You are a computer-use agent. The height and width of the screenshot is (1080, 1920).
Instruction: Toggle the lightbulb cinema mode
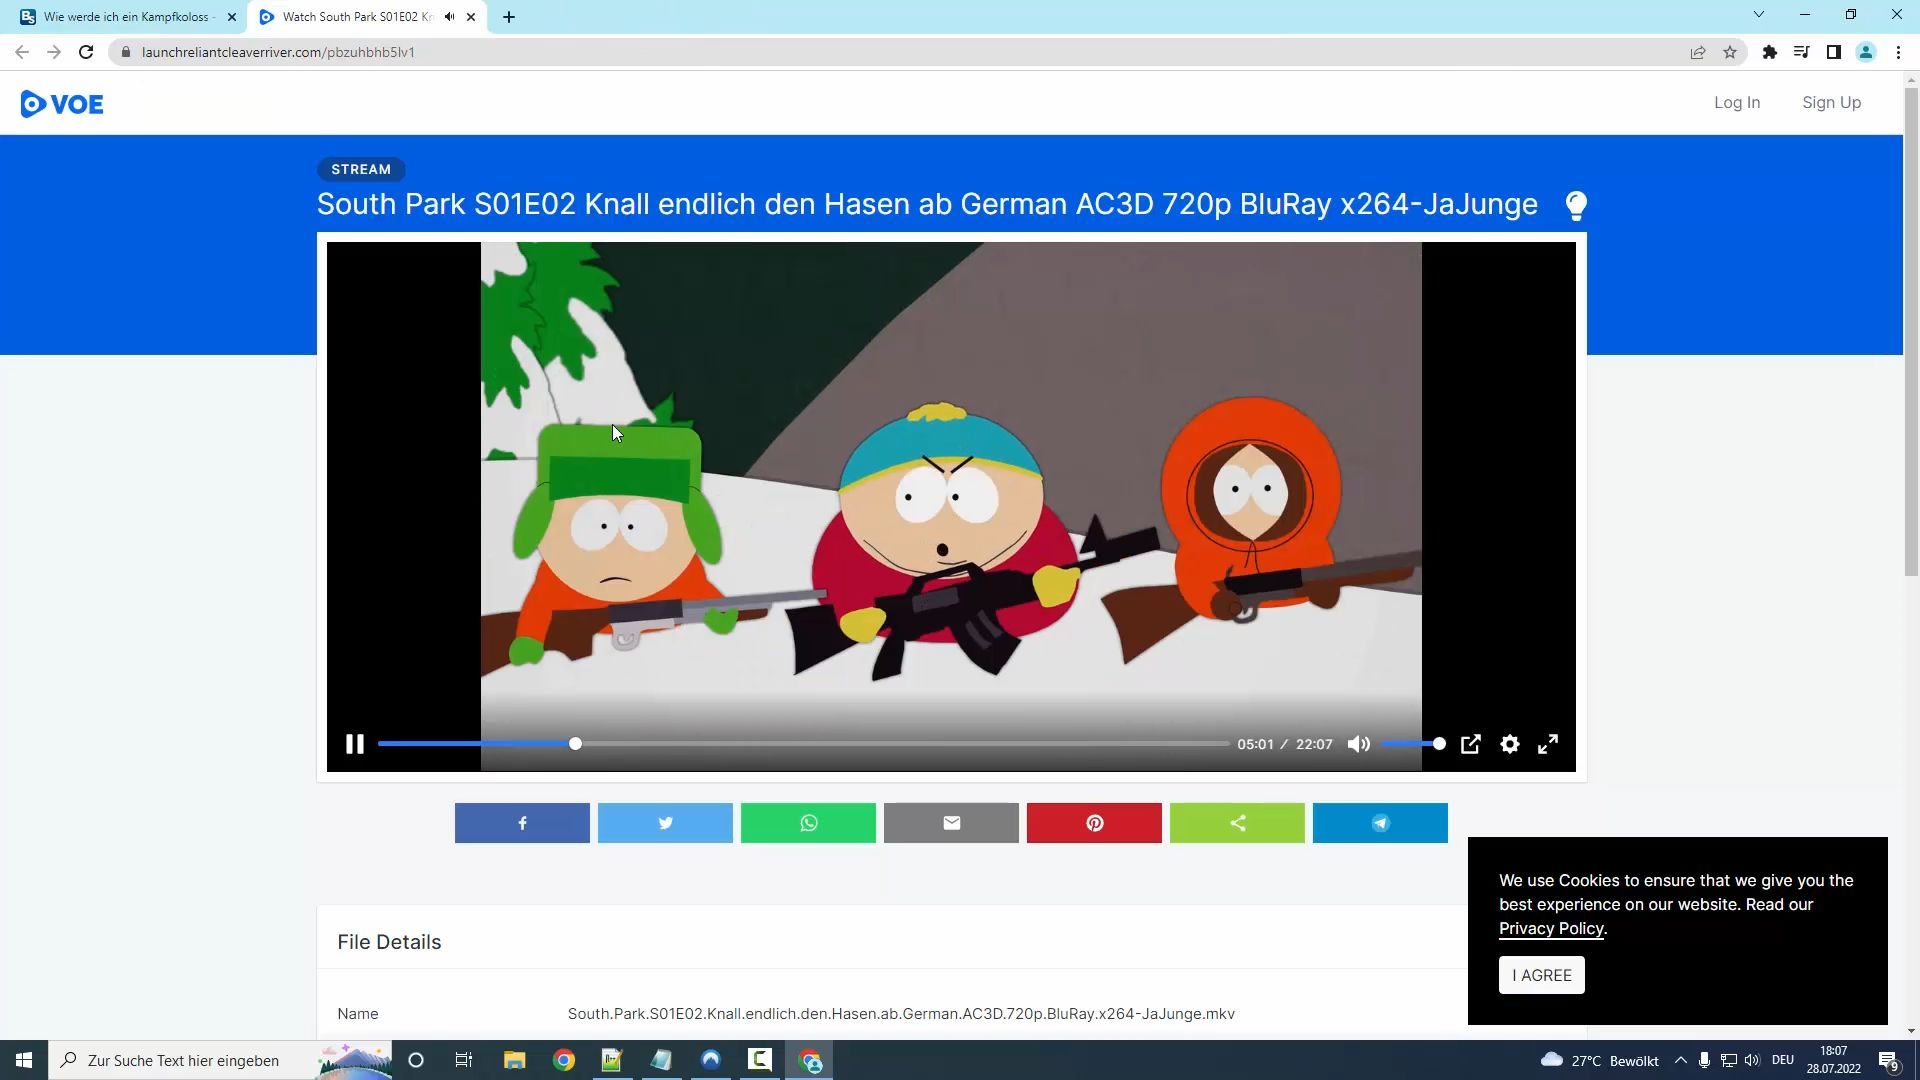tap(1576, 206)
